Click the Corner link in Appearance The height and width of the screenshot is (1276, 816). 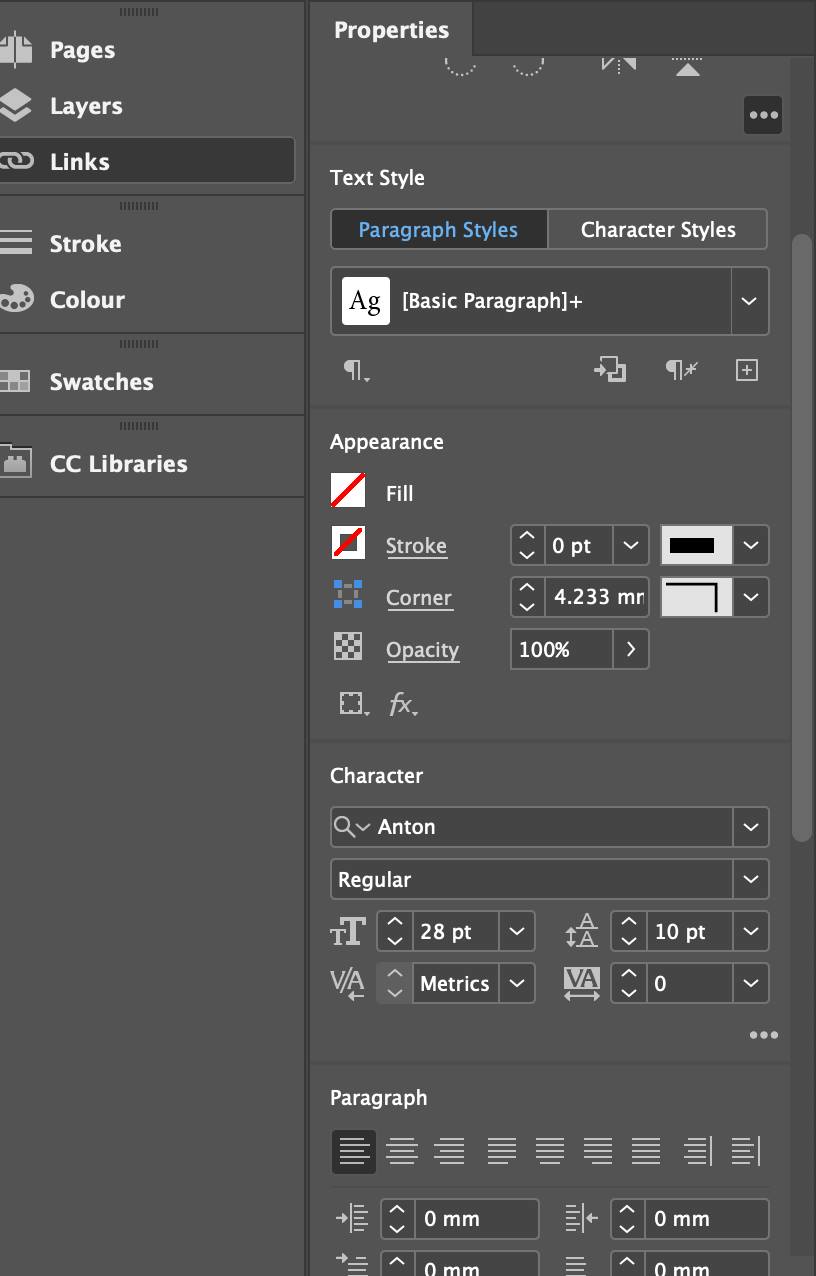[419, 598]
